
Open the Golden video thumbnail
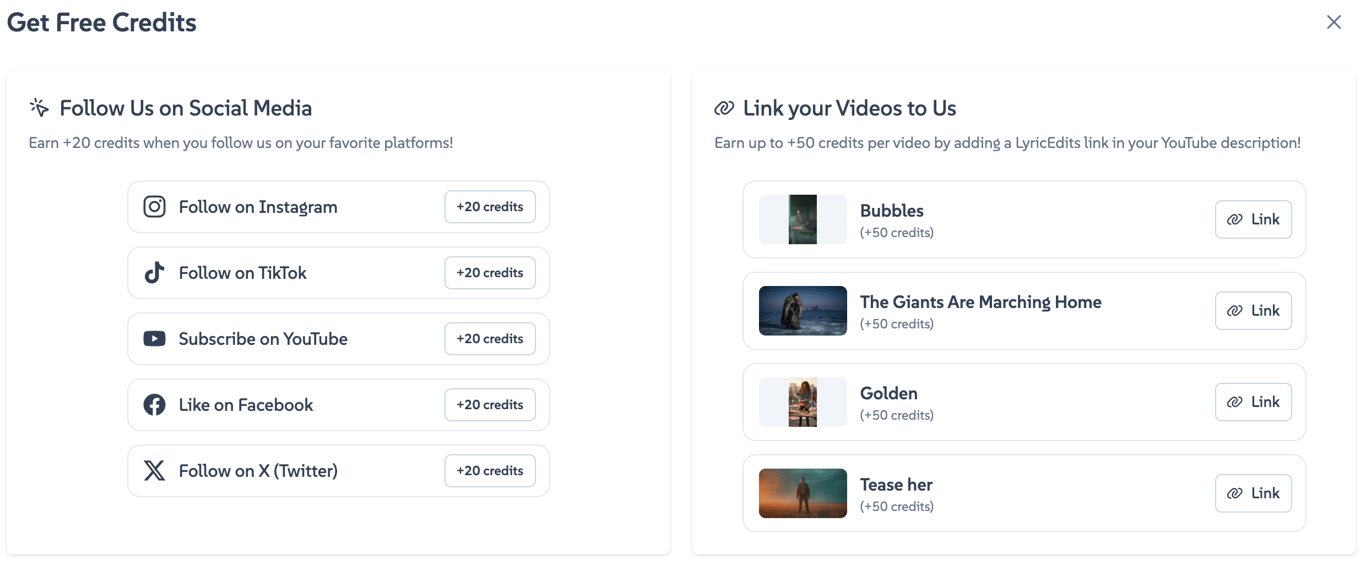click(803, 402)
